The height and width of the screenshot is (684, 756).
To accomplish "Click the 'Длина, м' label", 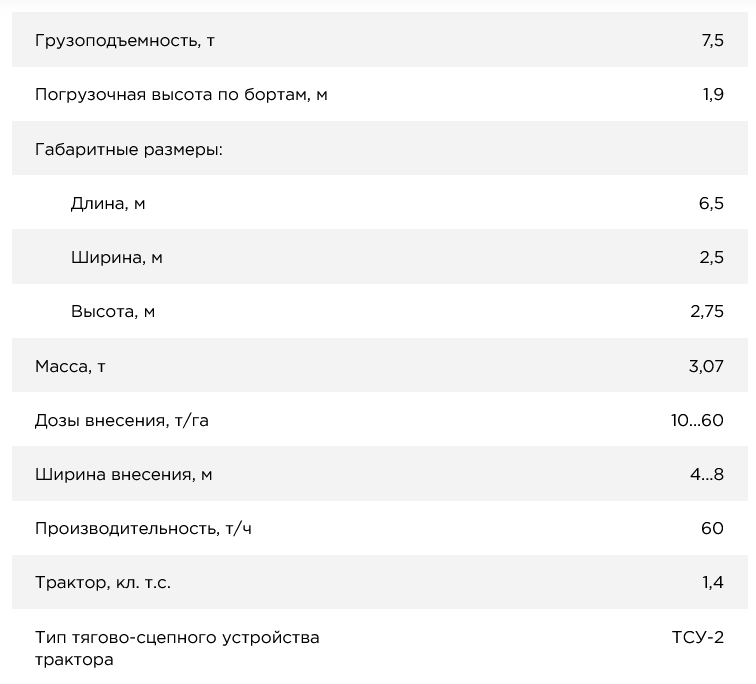I will (108, 204).
